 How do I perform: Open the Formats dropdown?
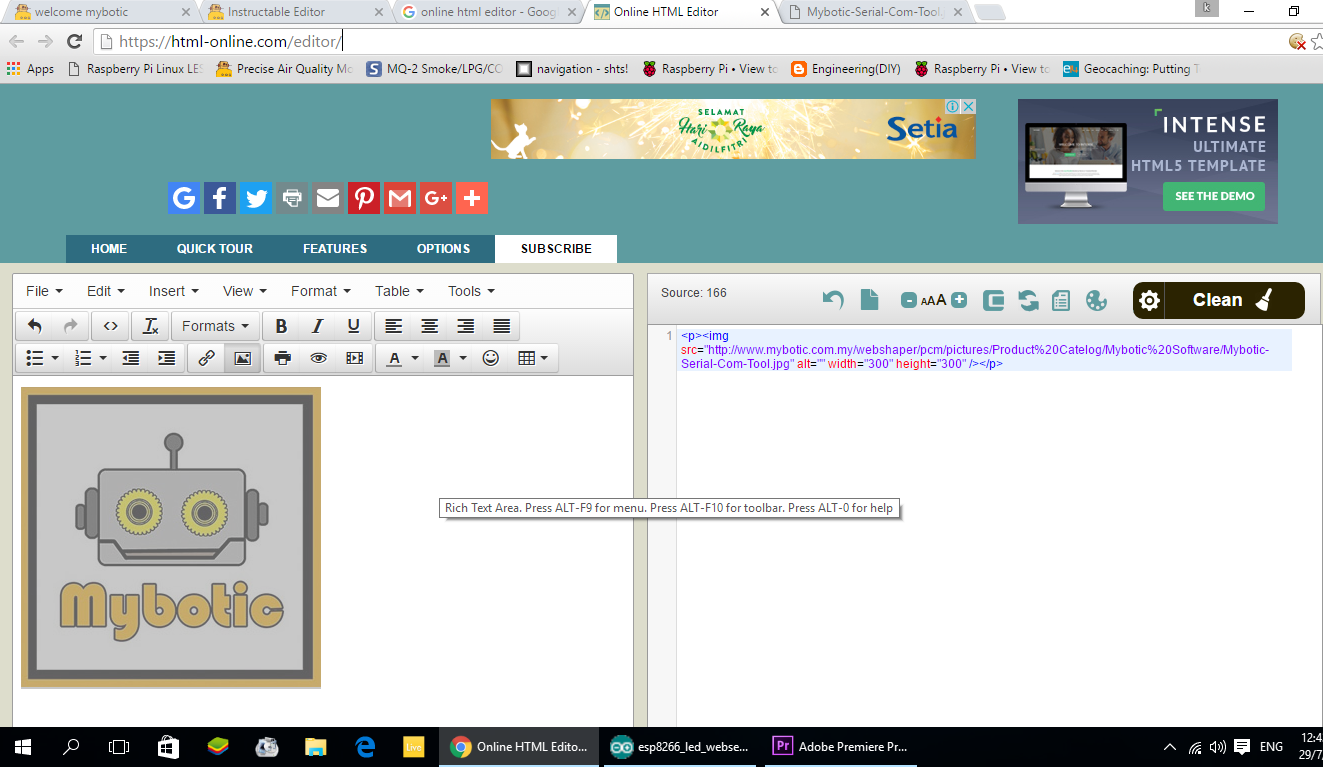coord(215,326)
